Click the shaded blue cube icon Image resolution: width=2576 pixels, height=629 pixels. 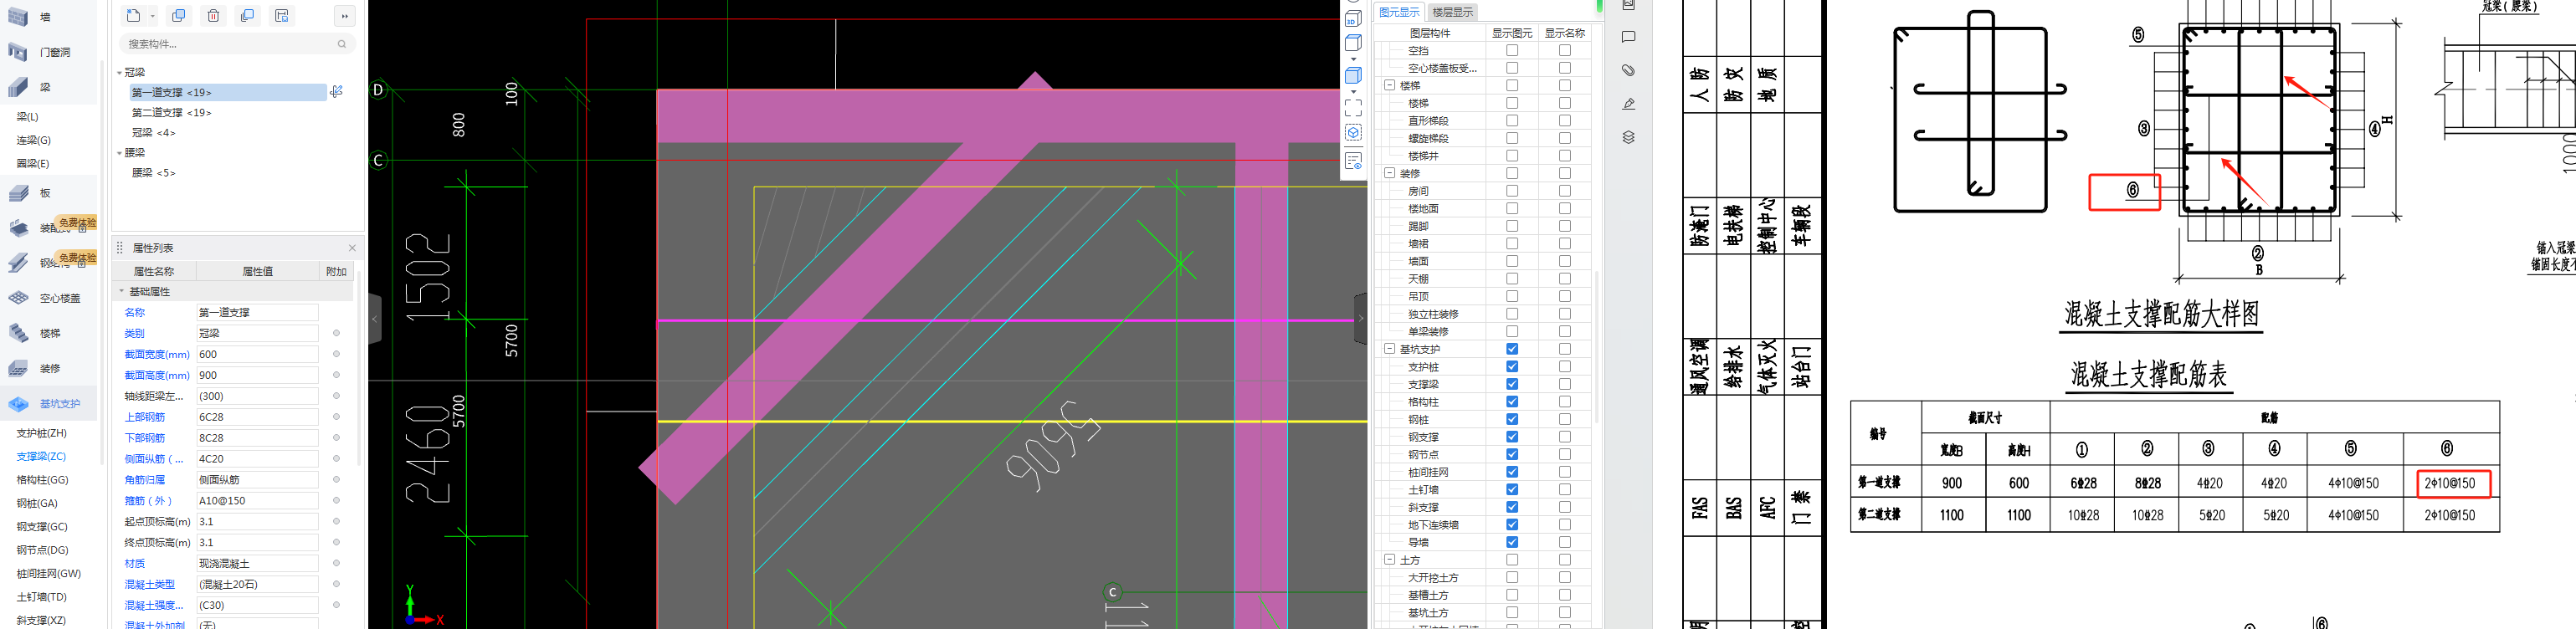(1353, 75)
